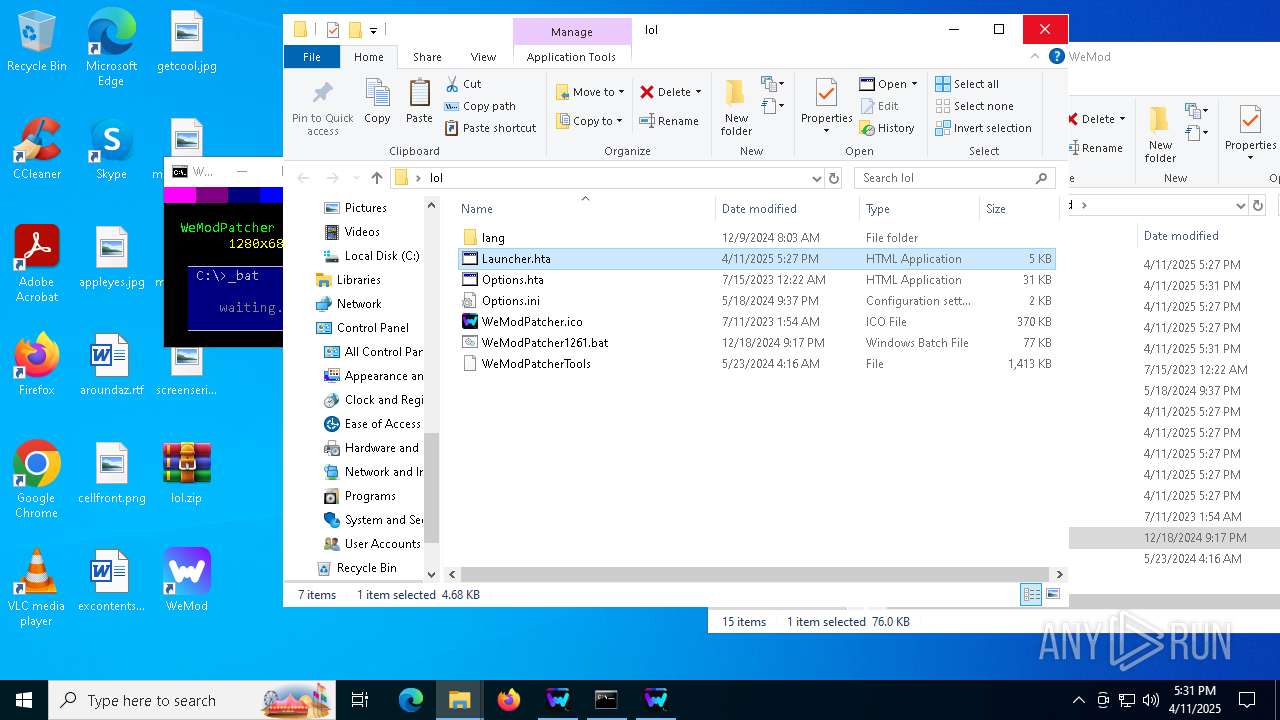Switch to large icons view button
Viewport: 1280px width, 720px height.
click(x=1053, y=595)
